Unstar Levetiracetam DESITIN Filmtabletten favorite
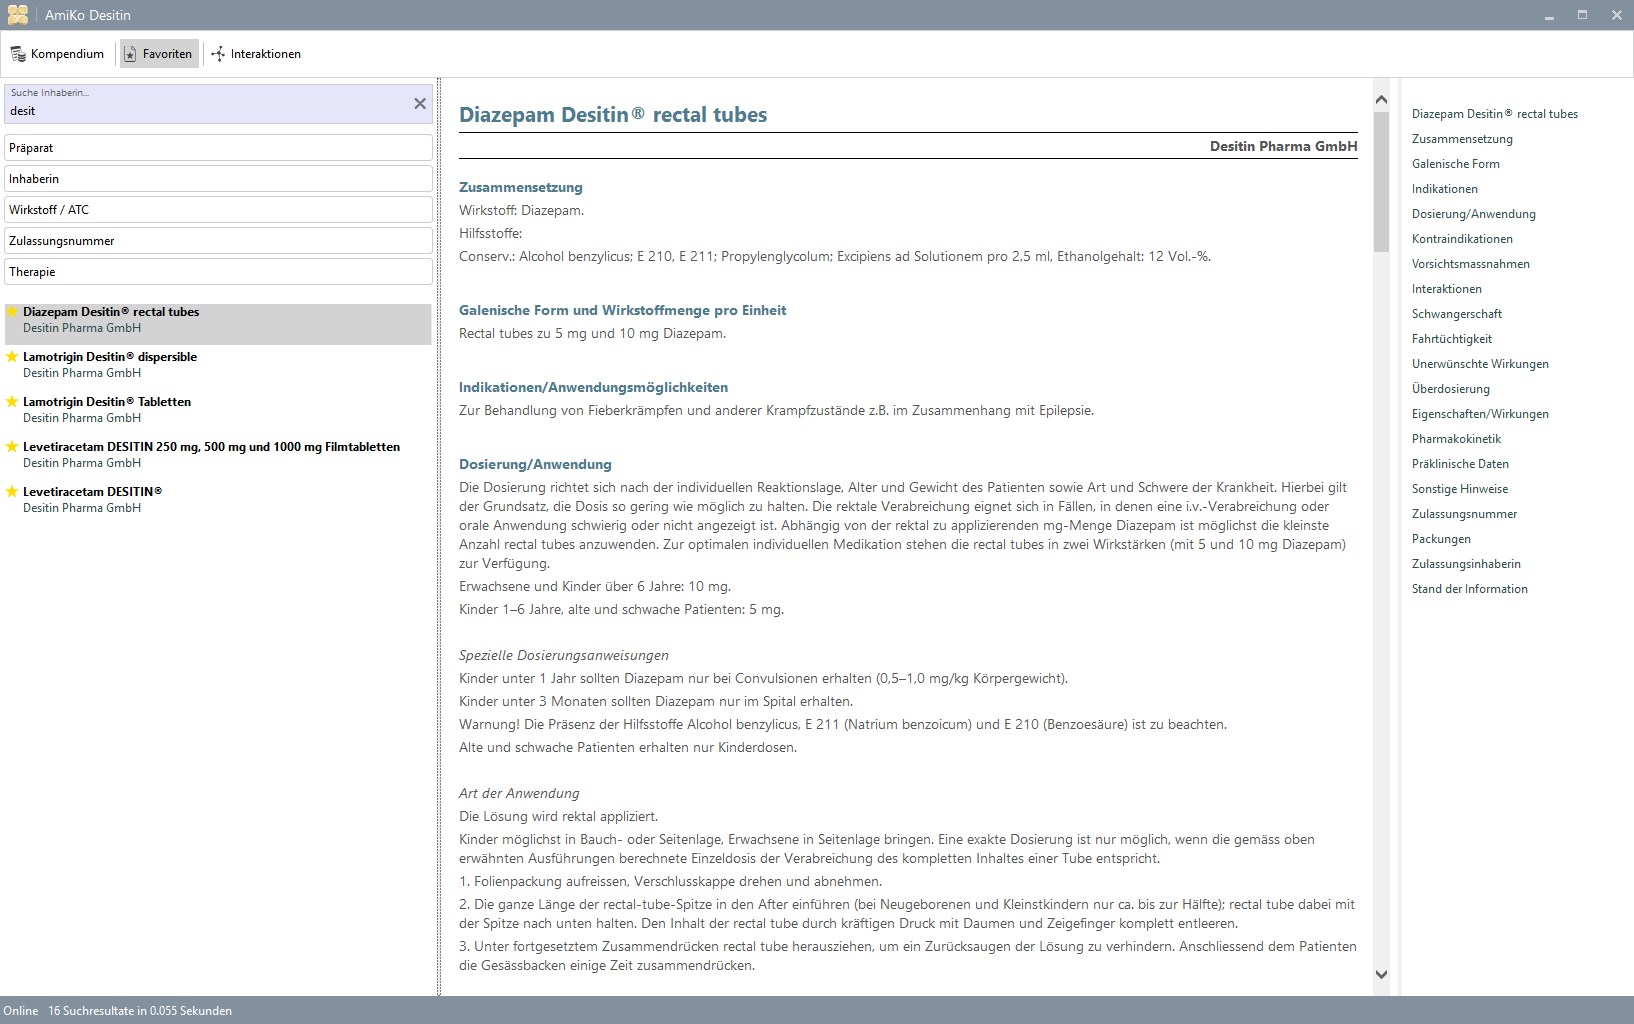This screenshot has width=1634, height=1024. [x=11, y=446]
